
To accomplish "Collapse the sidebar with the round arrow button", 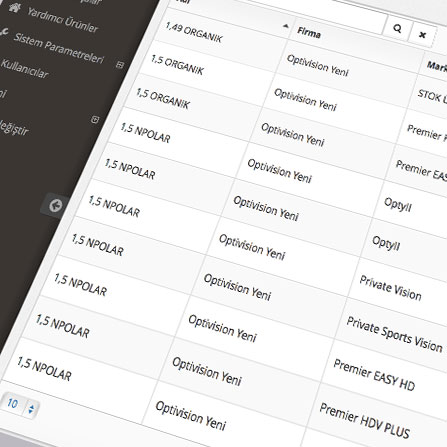I will pyautogui.click(x=56, y=205).
